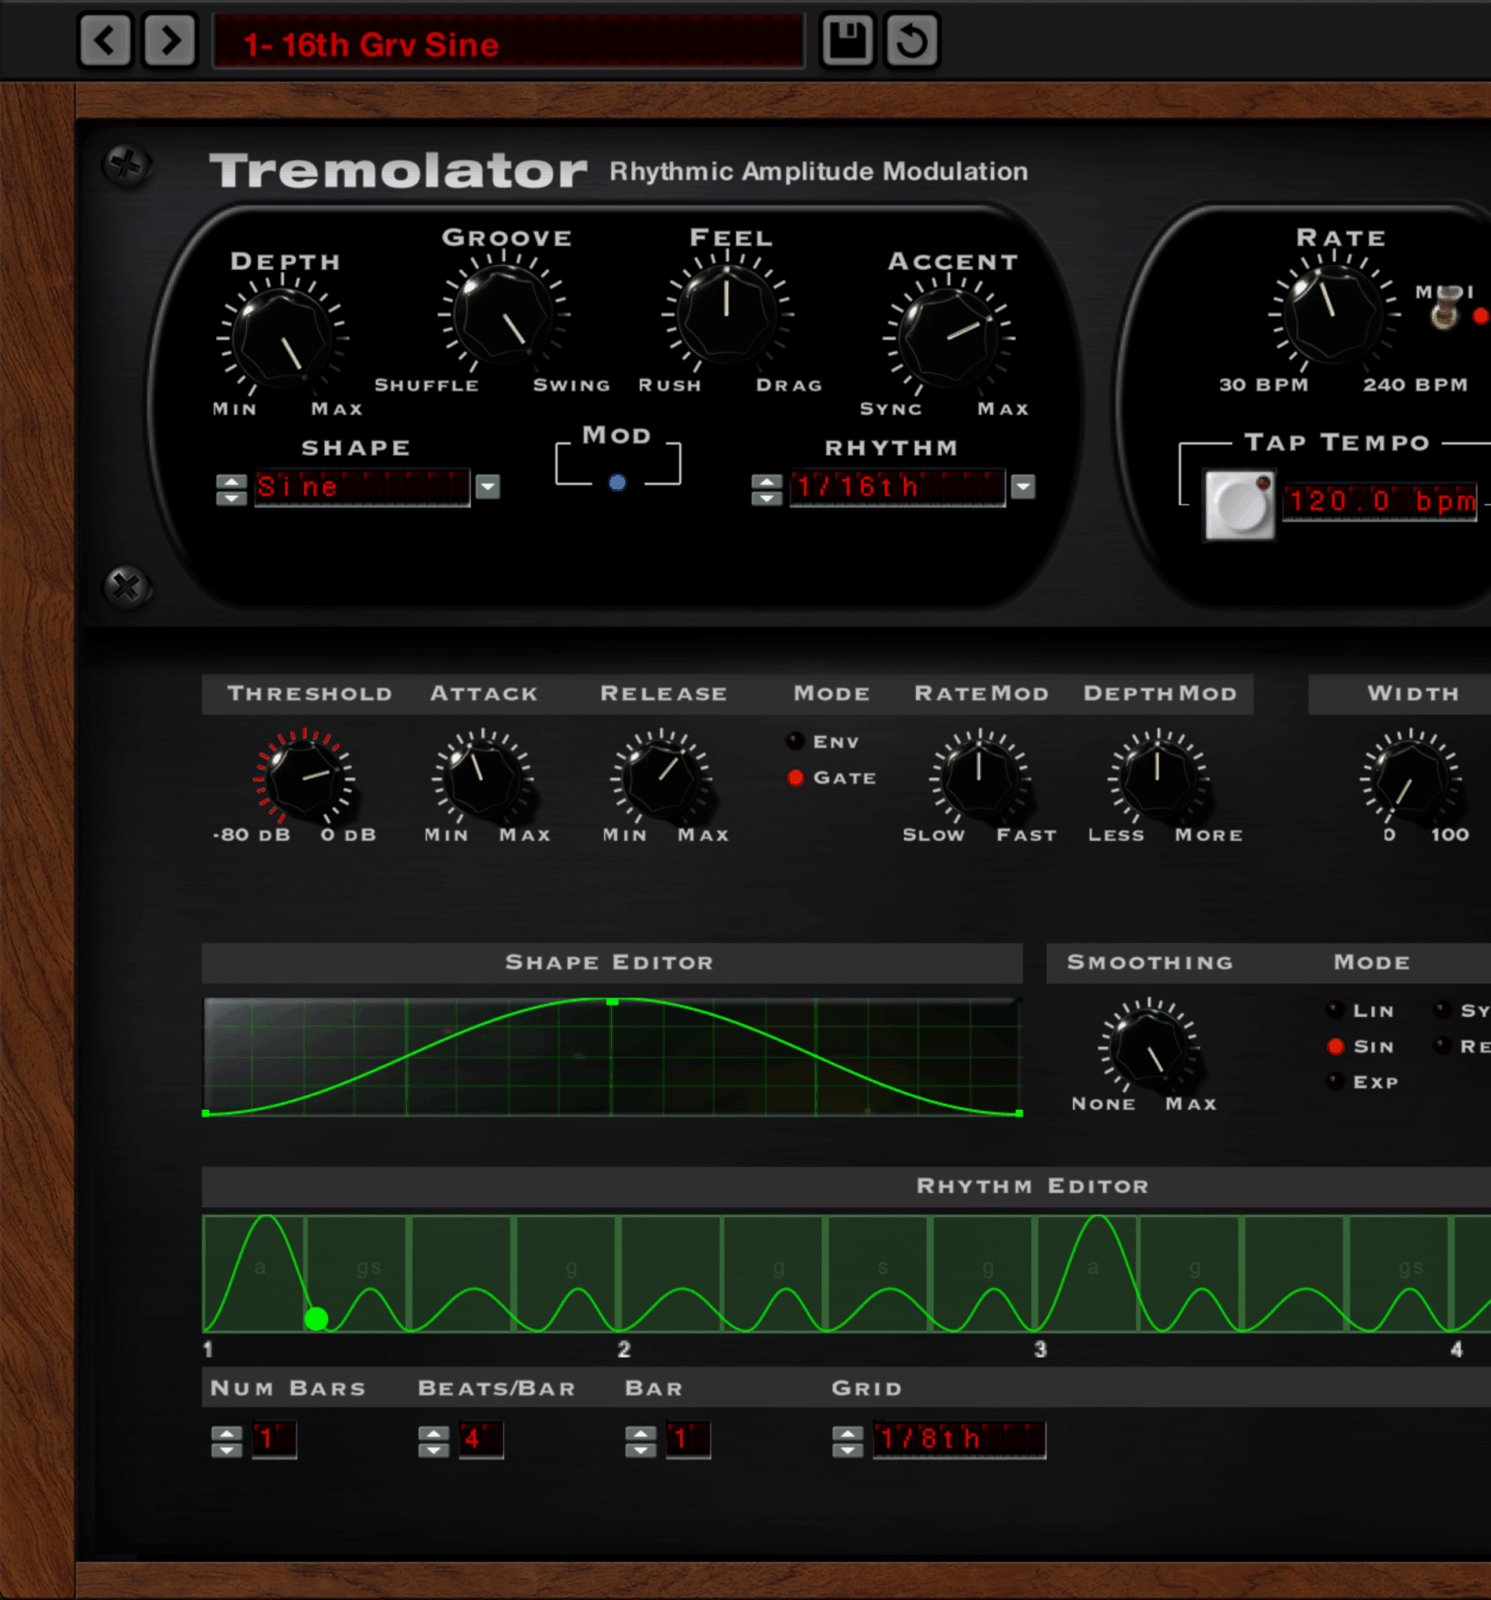Change Num Bars using its stepper

pos(227,1441)
